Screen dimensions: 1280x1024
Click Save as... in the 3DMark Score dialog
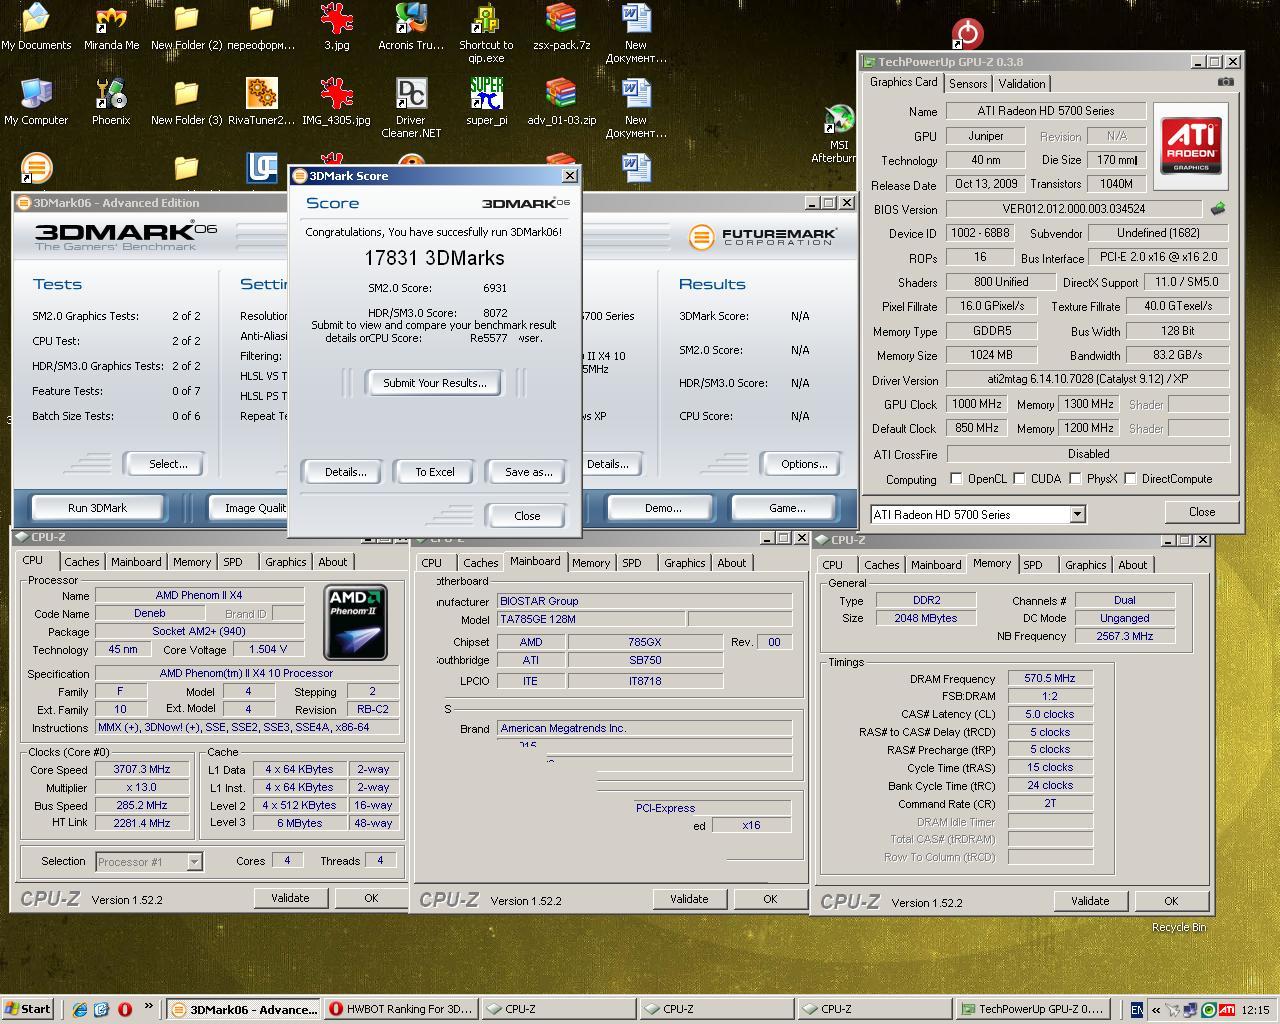click(x=528, y=472)
